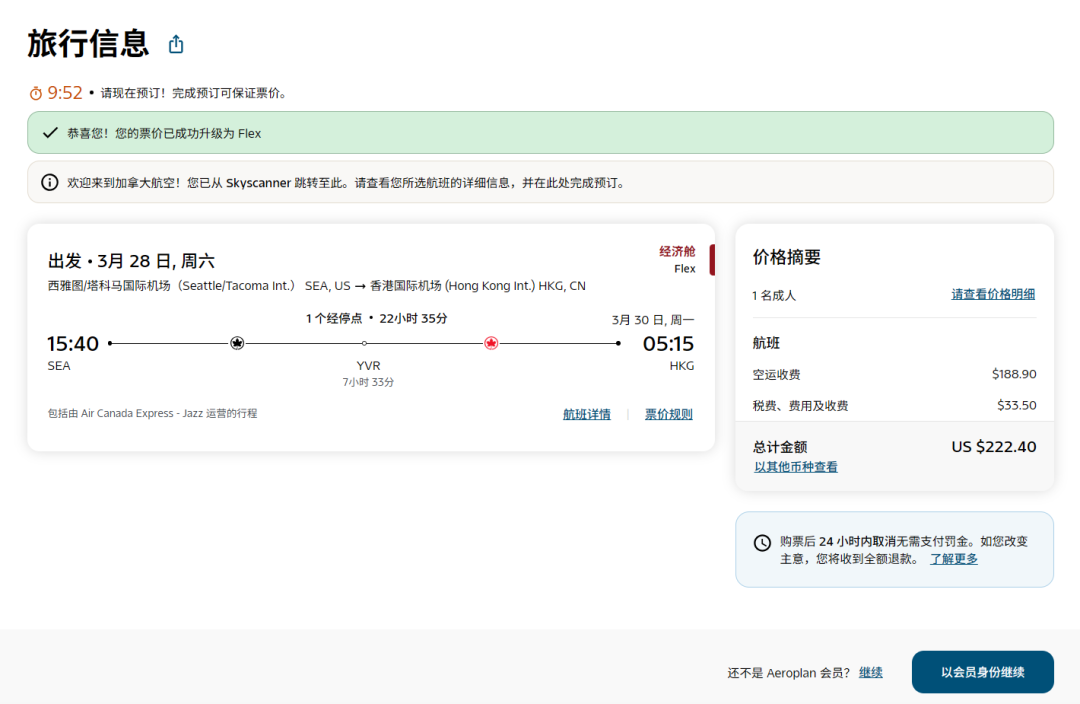Click 继续 to proceed without Aeroplan
This screenshot has height=704, width=1080.
point(870,672)
